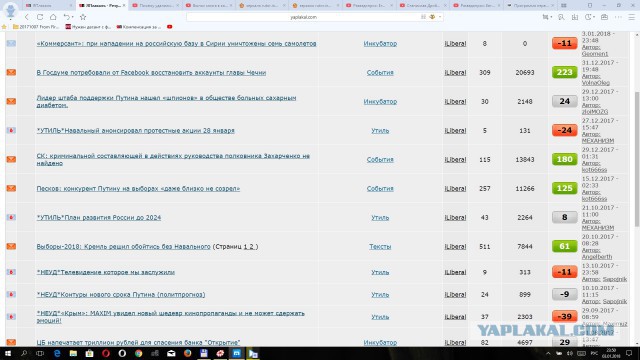Open page 2 of Выборы-2018 topic
640x360 pixels.
pyautogui.click(x=251, y=246)
